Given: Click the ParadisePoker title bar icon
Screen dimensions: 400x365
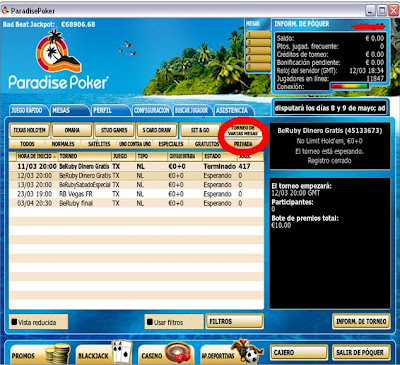Looking at the screenshot, I should tap(5, 11).
